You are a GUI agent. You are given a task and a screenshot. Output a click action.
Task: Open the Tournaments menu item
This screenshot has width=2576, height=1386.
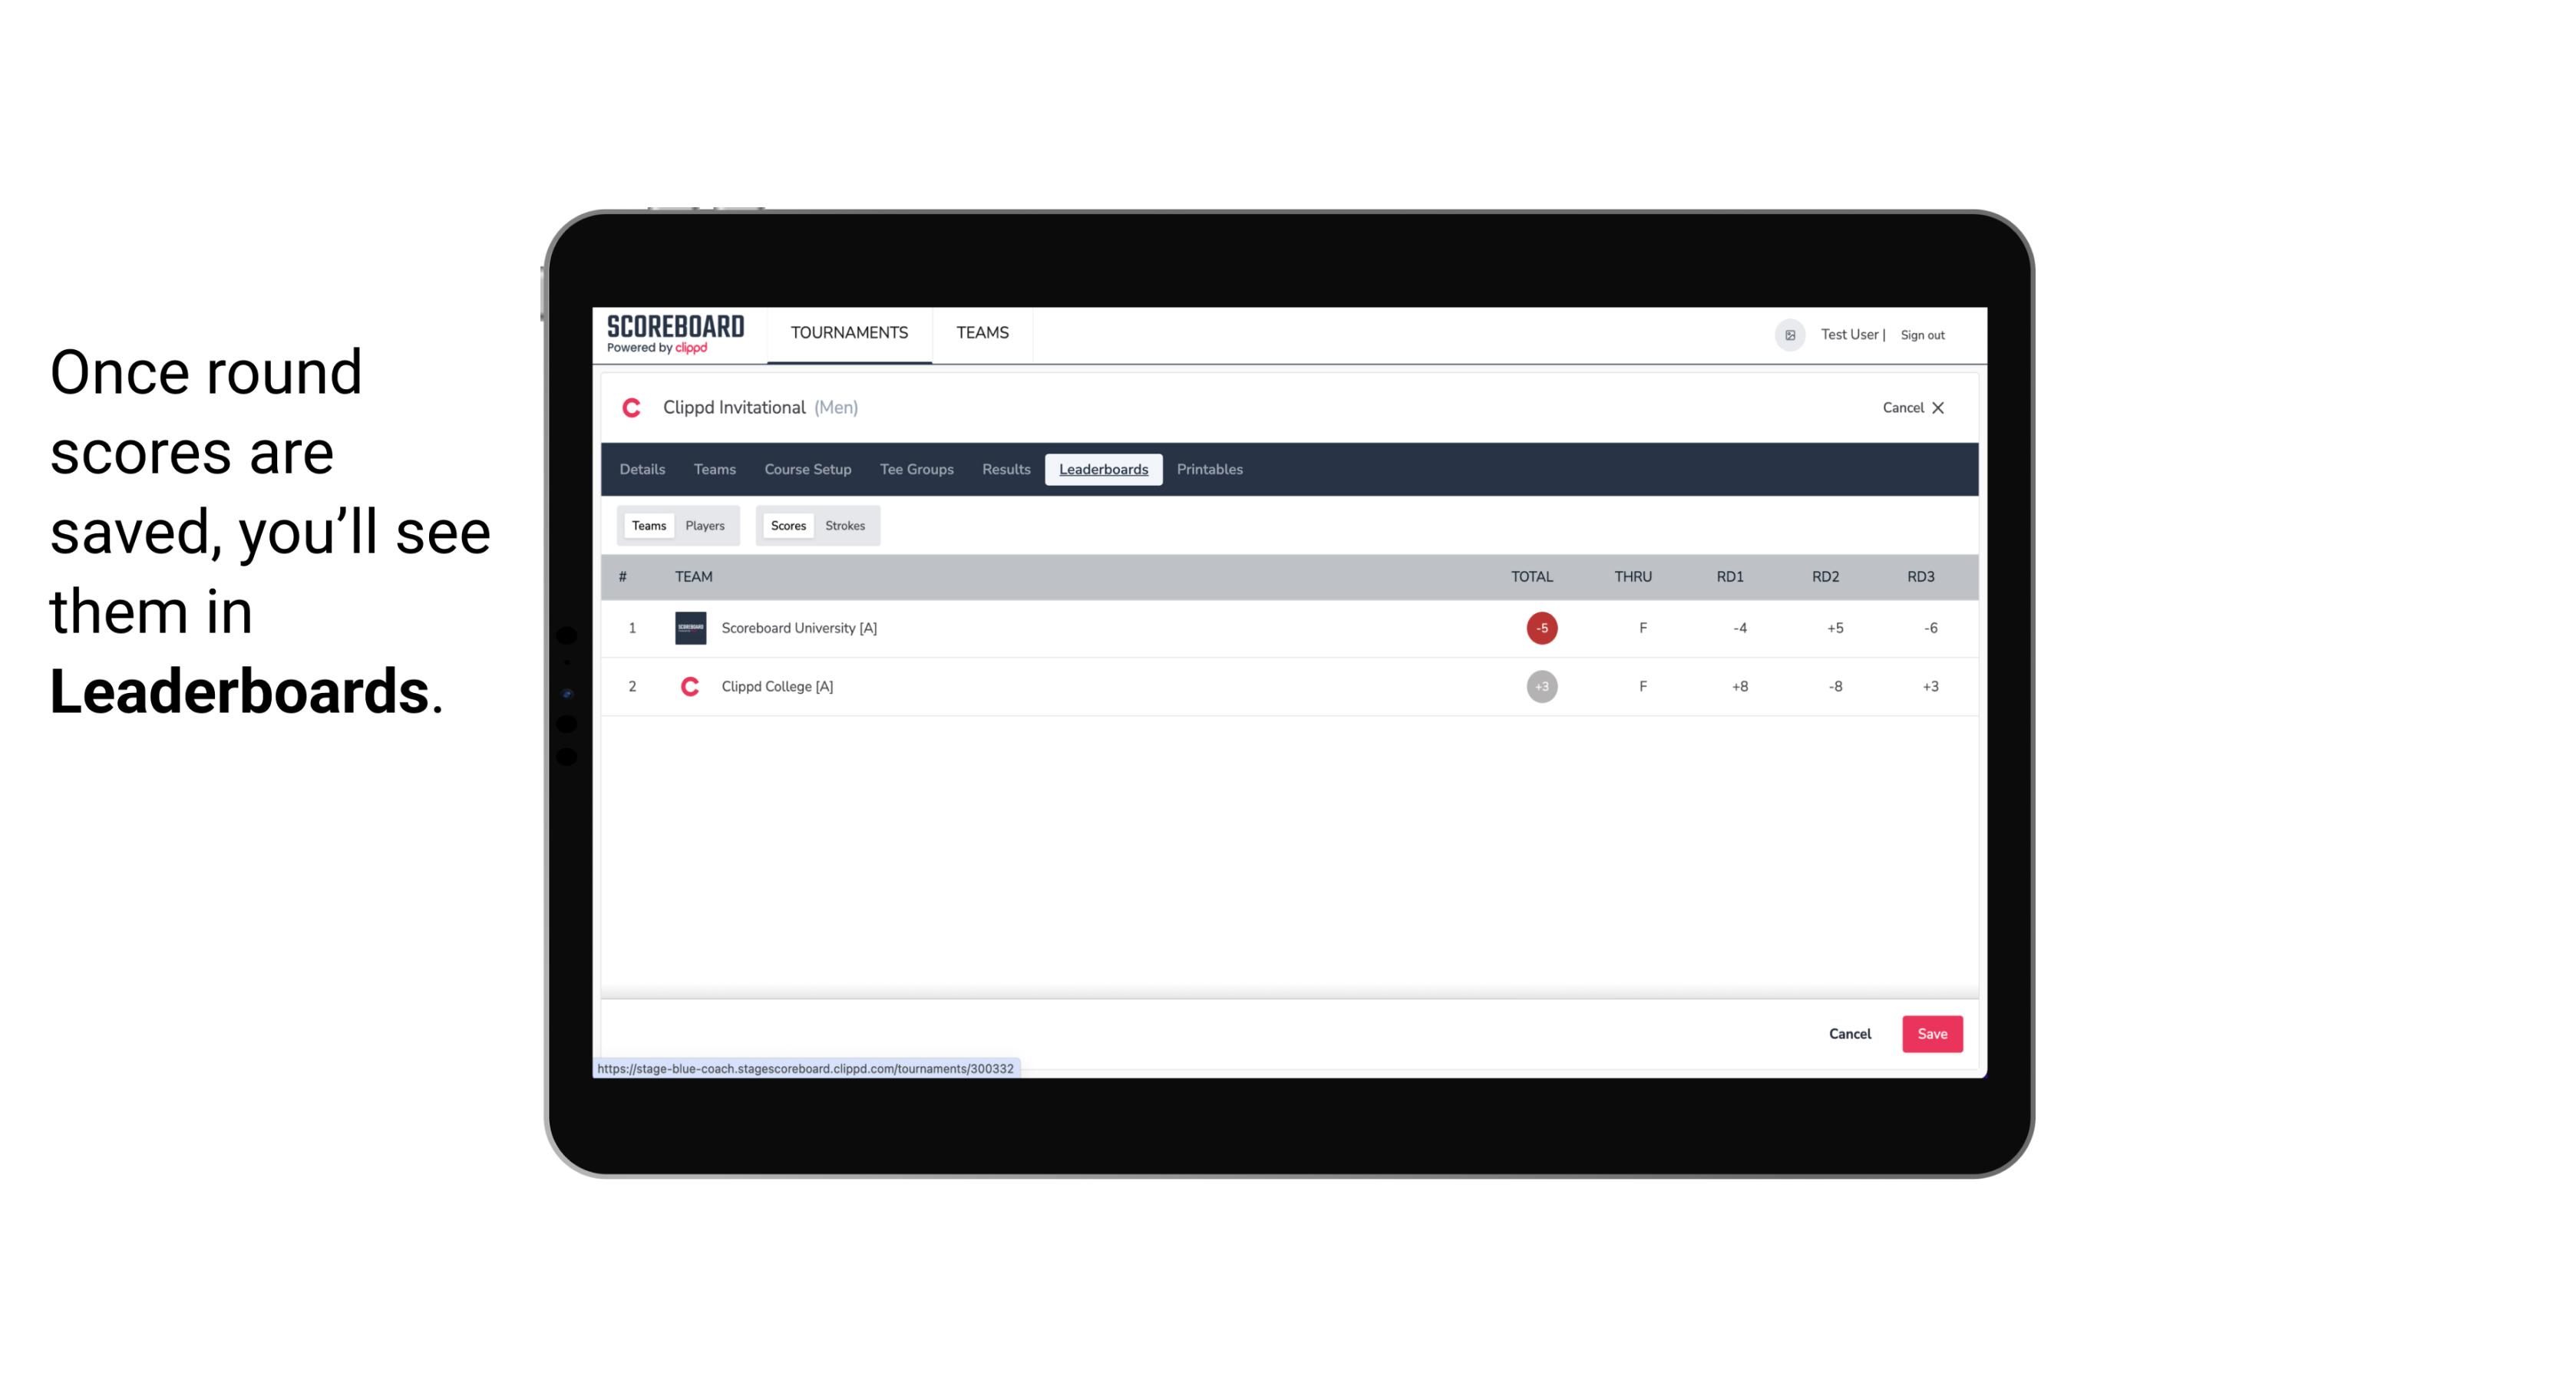click(x=850, y=333)
